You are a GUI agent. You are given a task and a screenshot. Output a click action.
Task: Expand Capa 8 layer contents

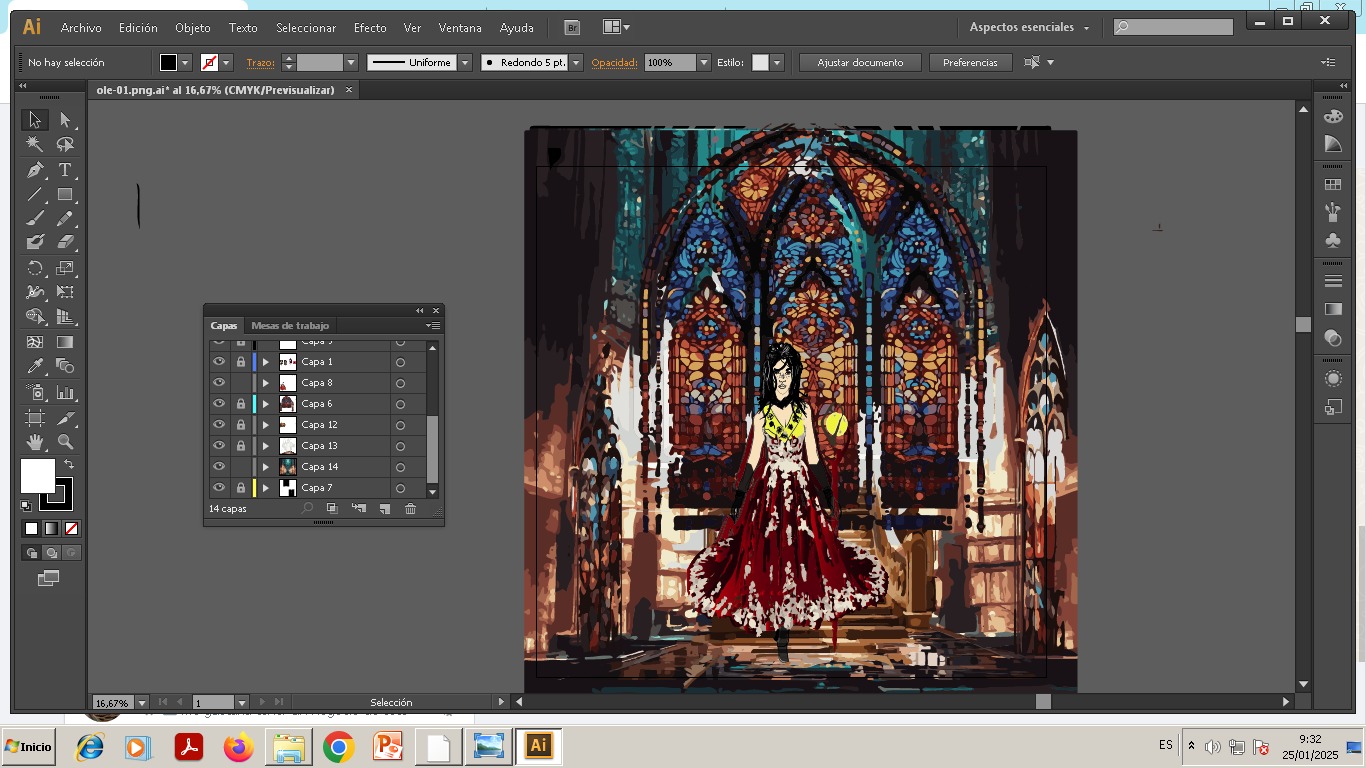click(266, 383)
